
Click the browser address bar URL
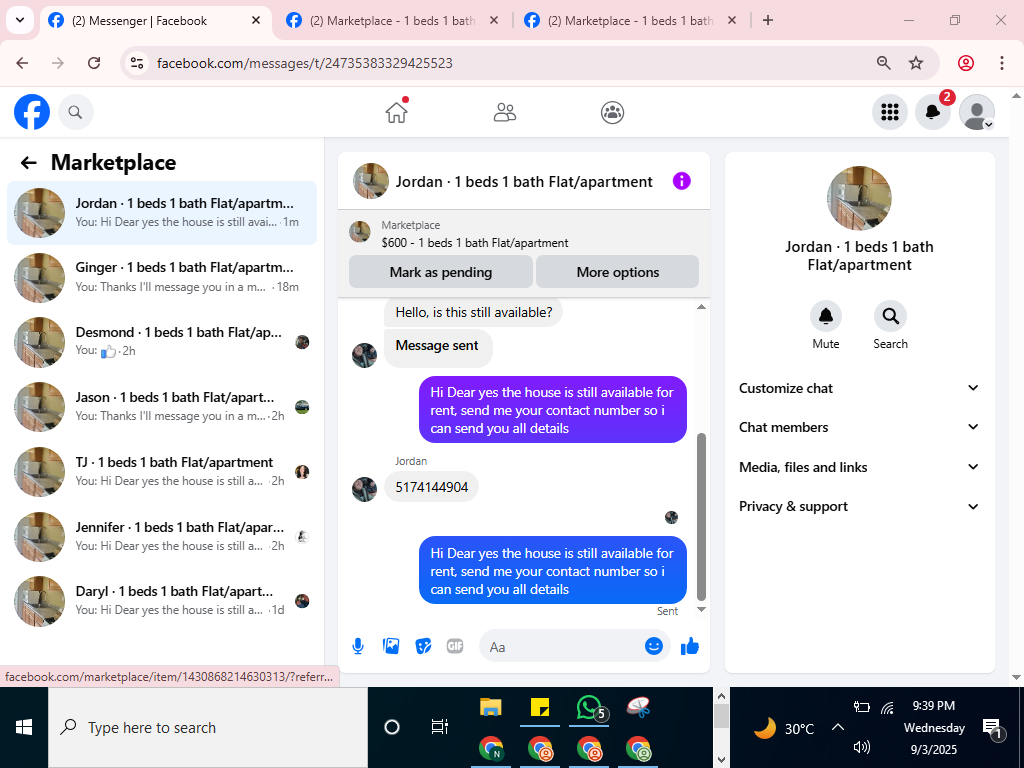pos(304,63)
